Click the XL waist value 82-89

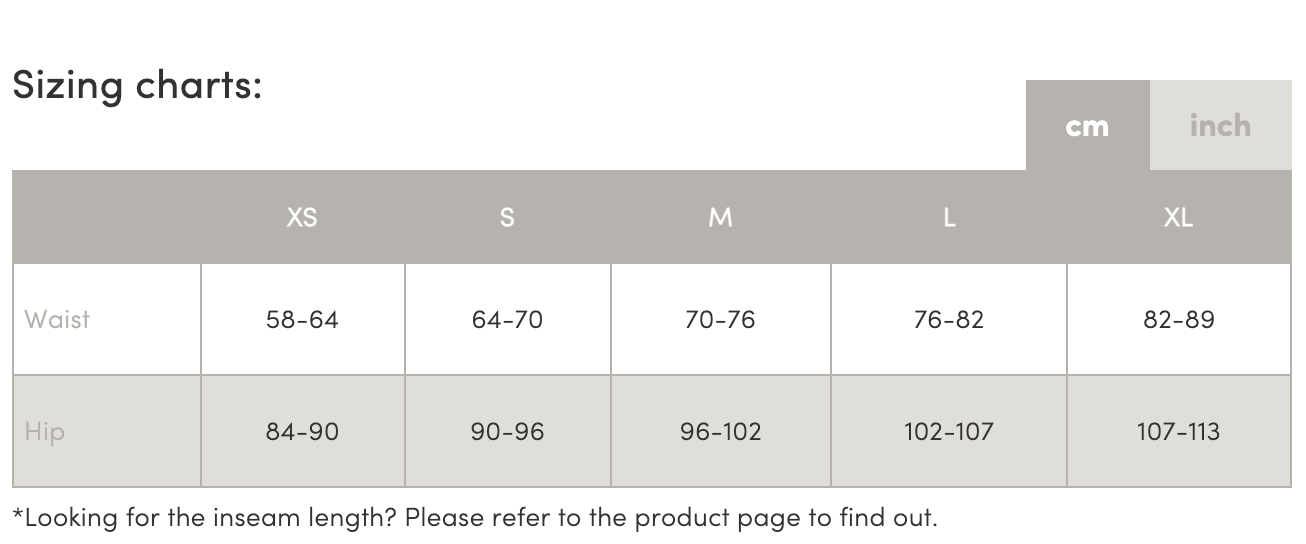[x=1178, y=320]
